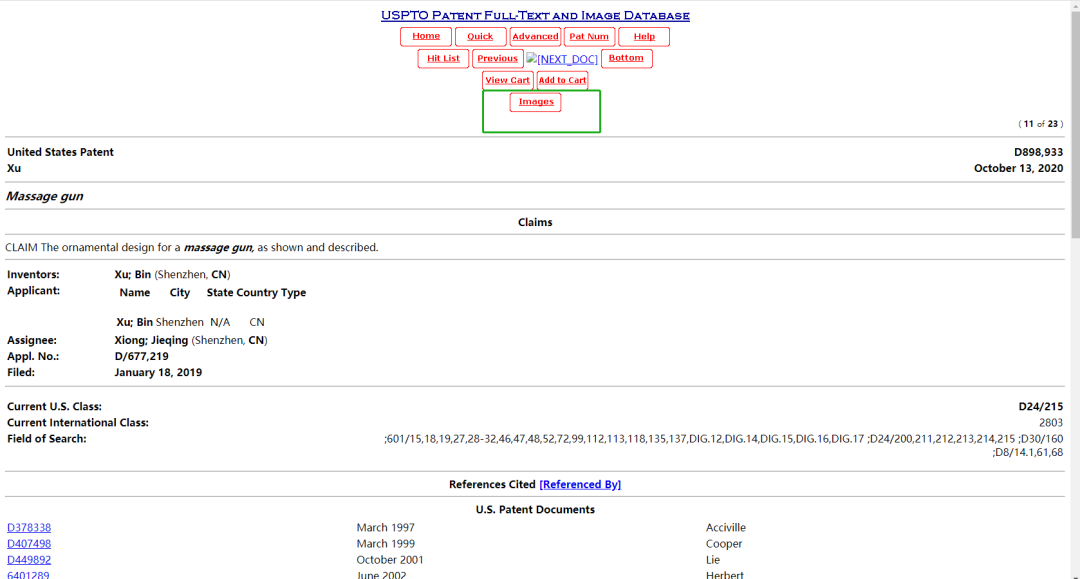1080x579 pixels.
Task: Click the U.S. class value D24/215
Action: click(x=1040, y=406)
